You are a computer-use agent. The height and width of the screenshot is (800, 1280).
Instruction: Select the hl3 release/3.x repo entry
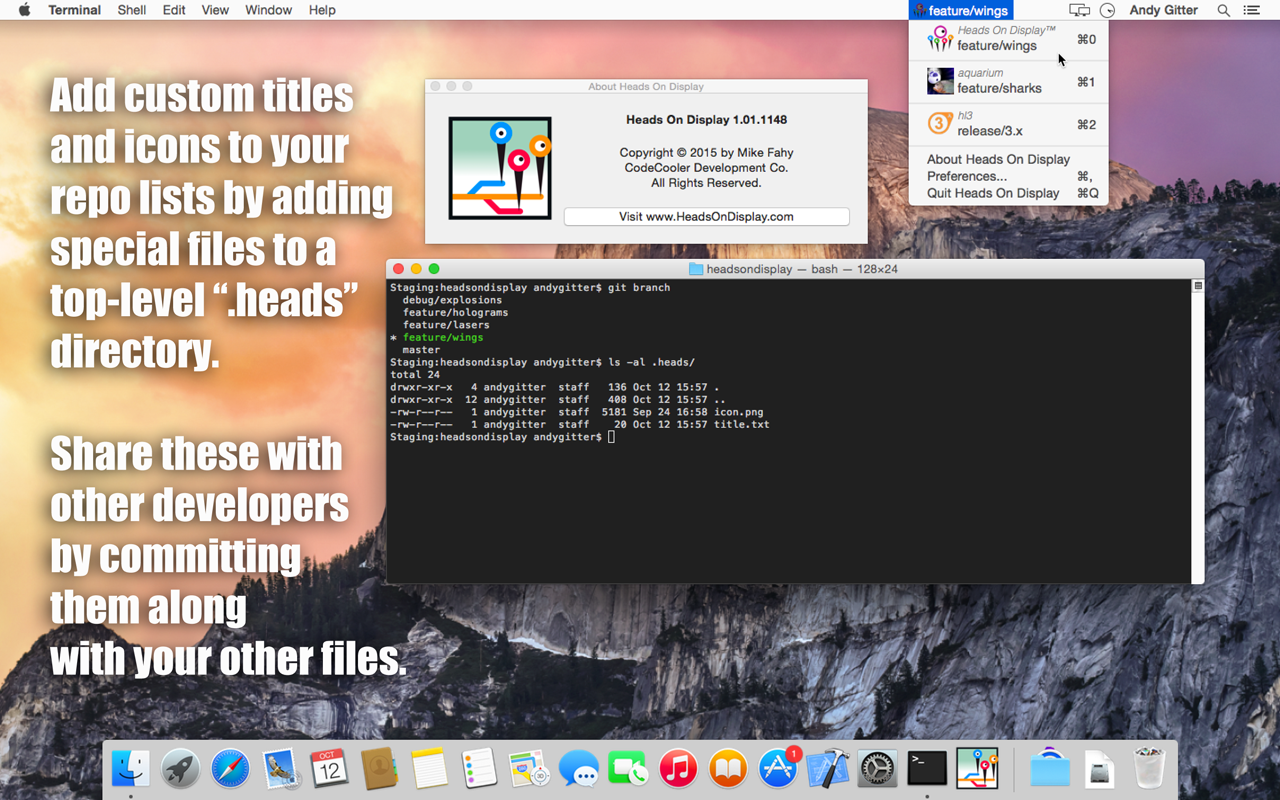tap(1008, 124)
